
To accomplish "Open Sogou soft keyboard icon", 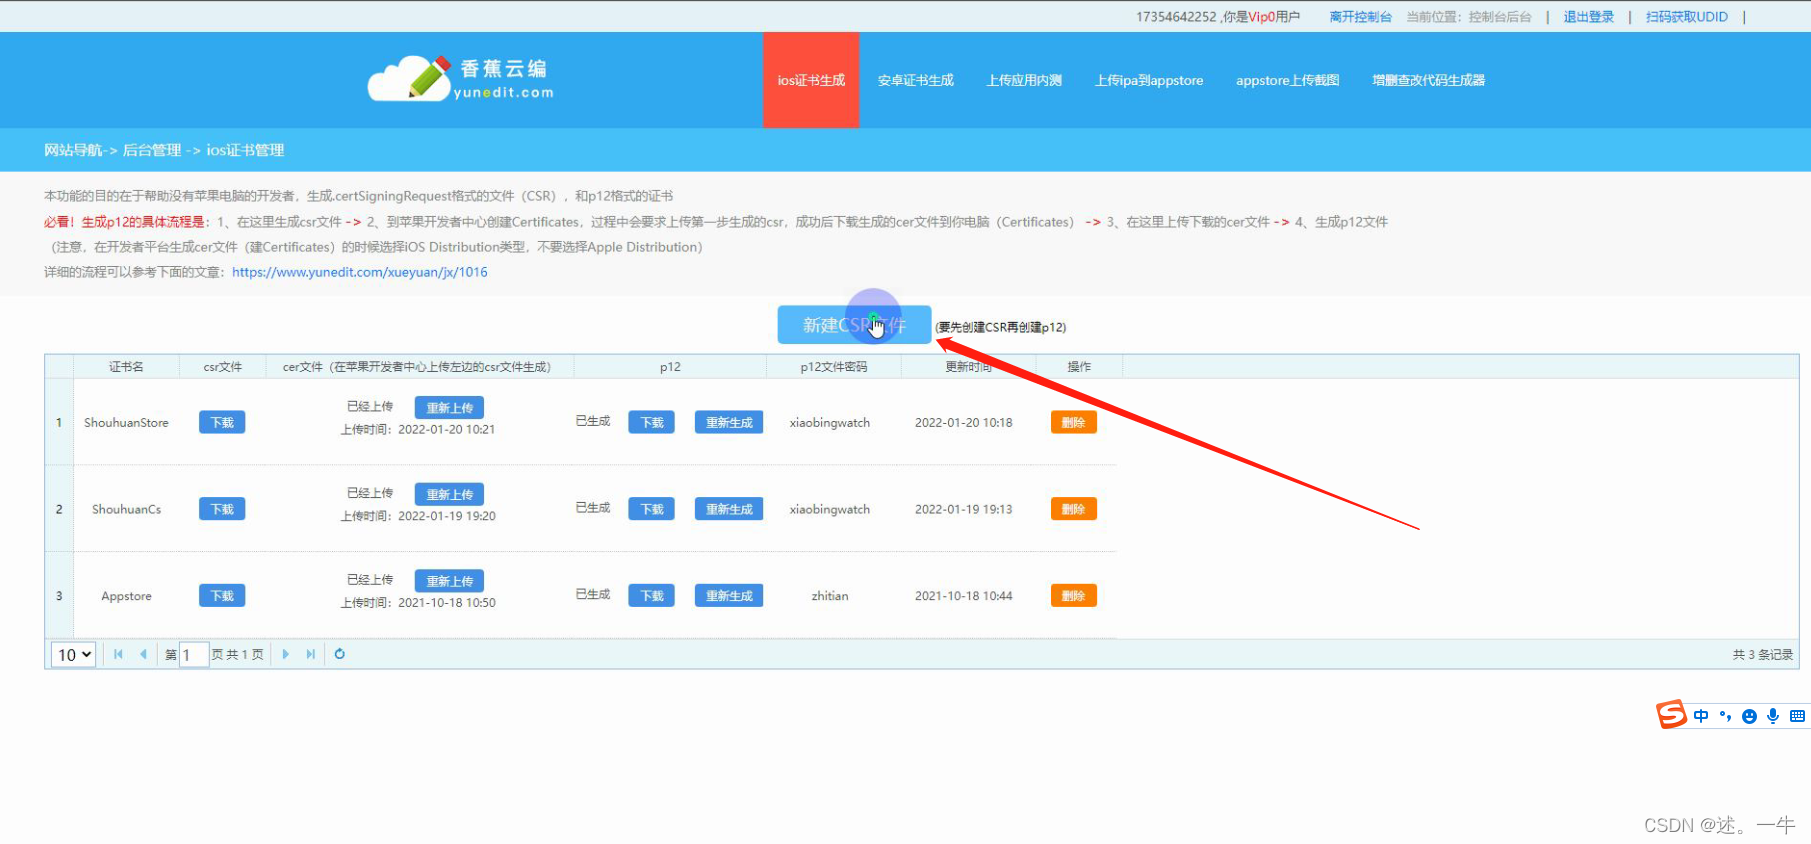I will (x=1797, y=716).
